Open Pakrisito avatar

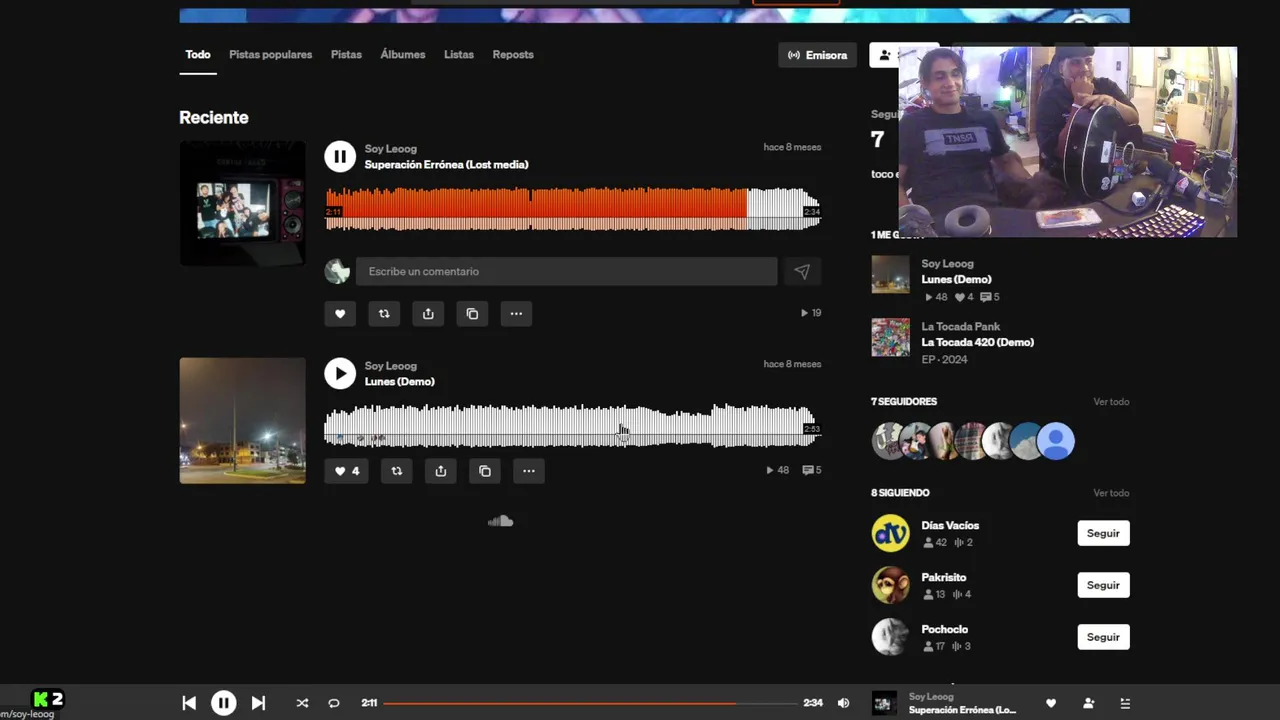pyautogui.click(x=890, y=585)
